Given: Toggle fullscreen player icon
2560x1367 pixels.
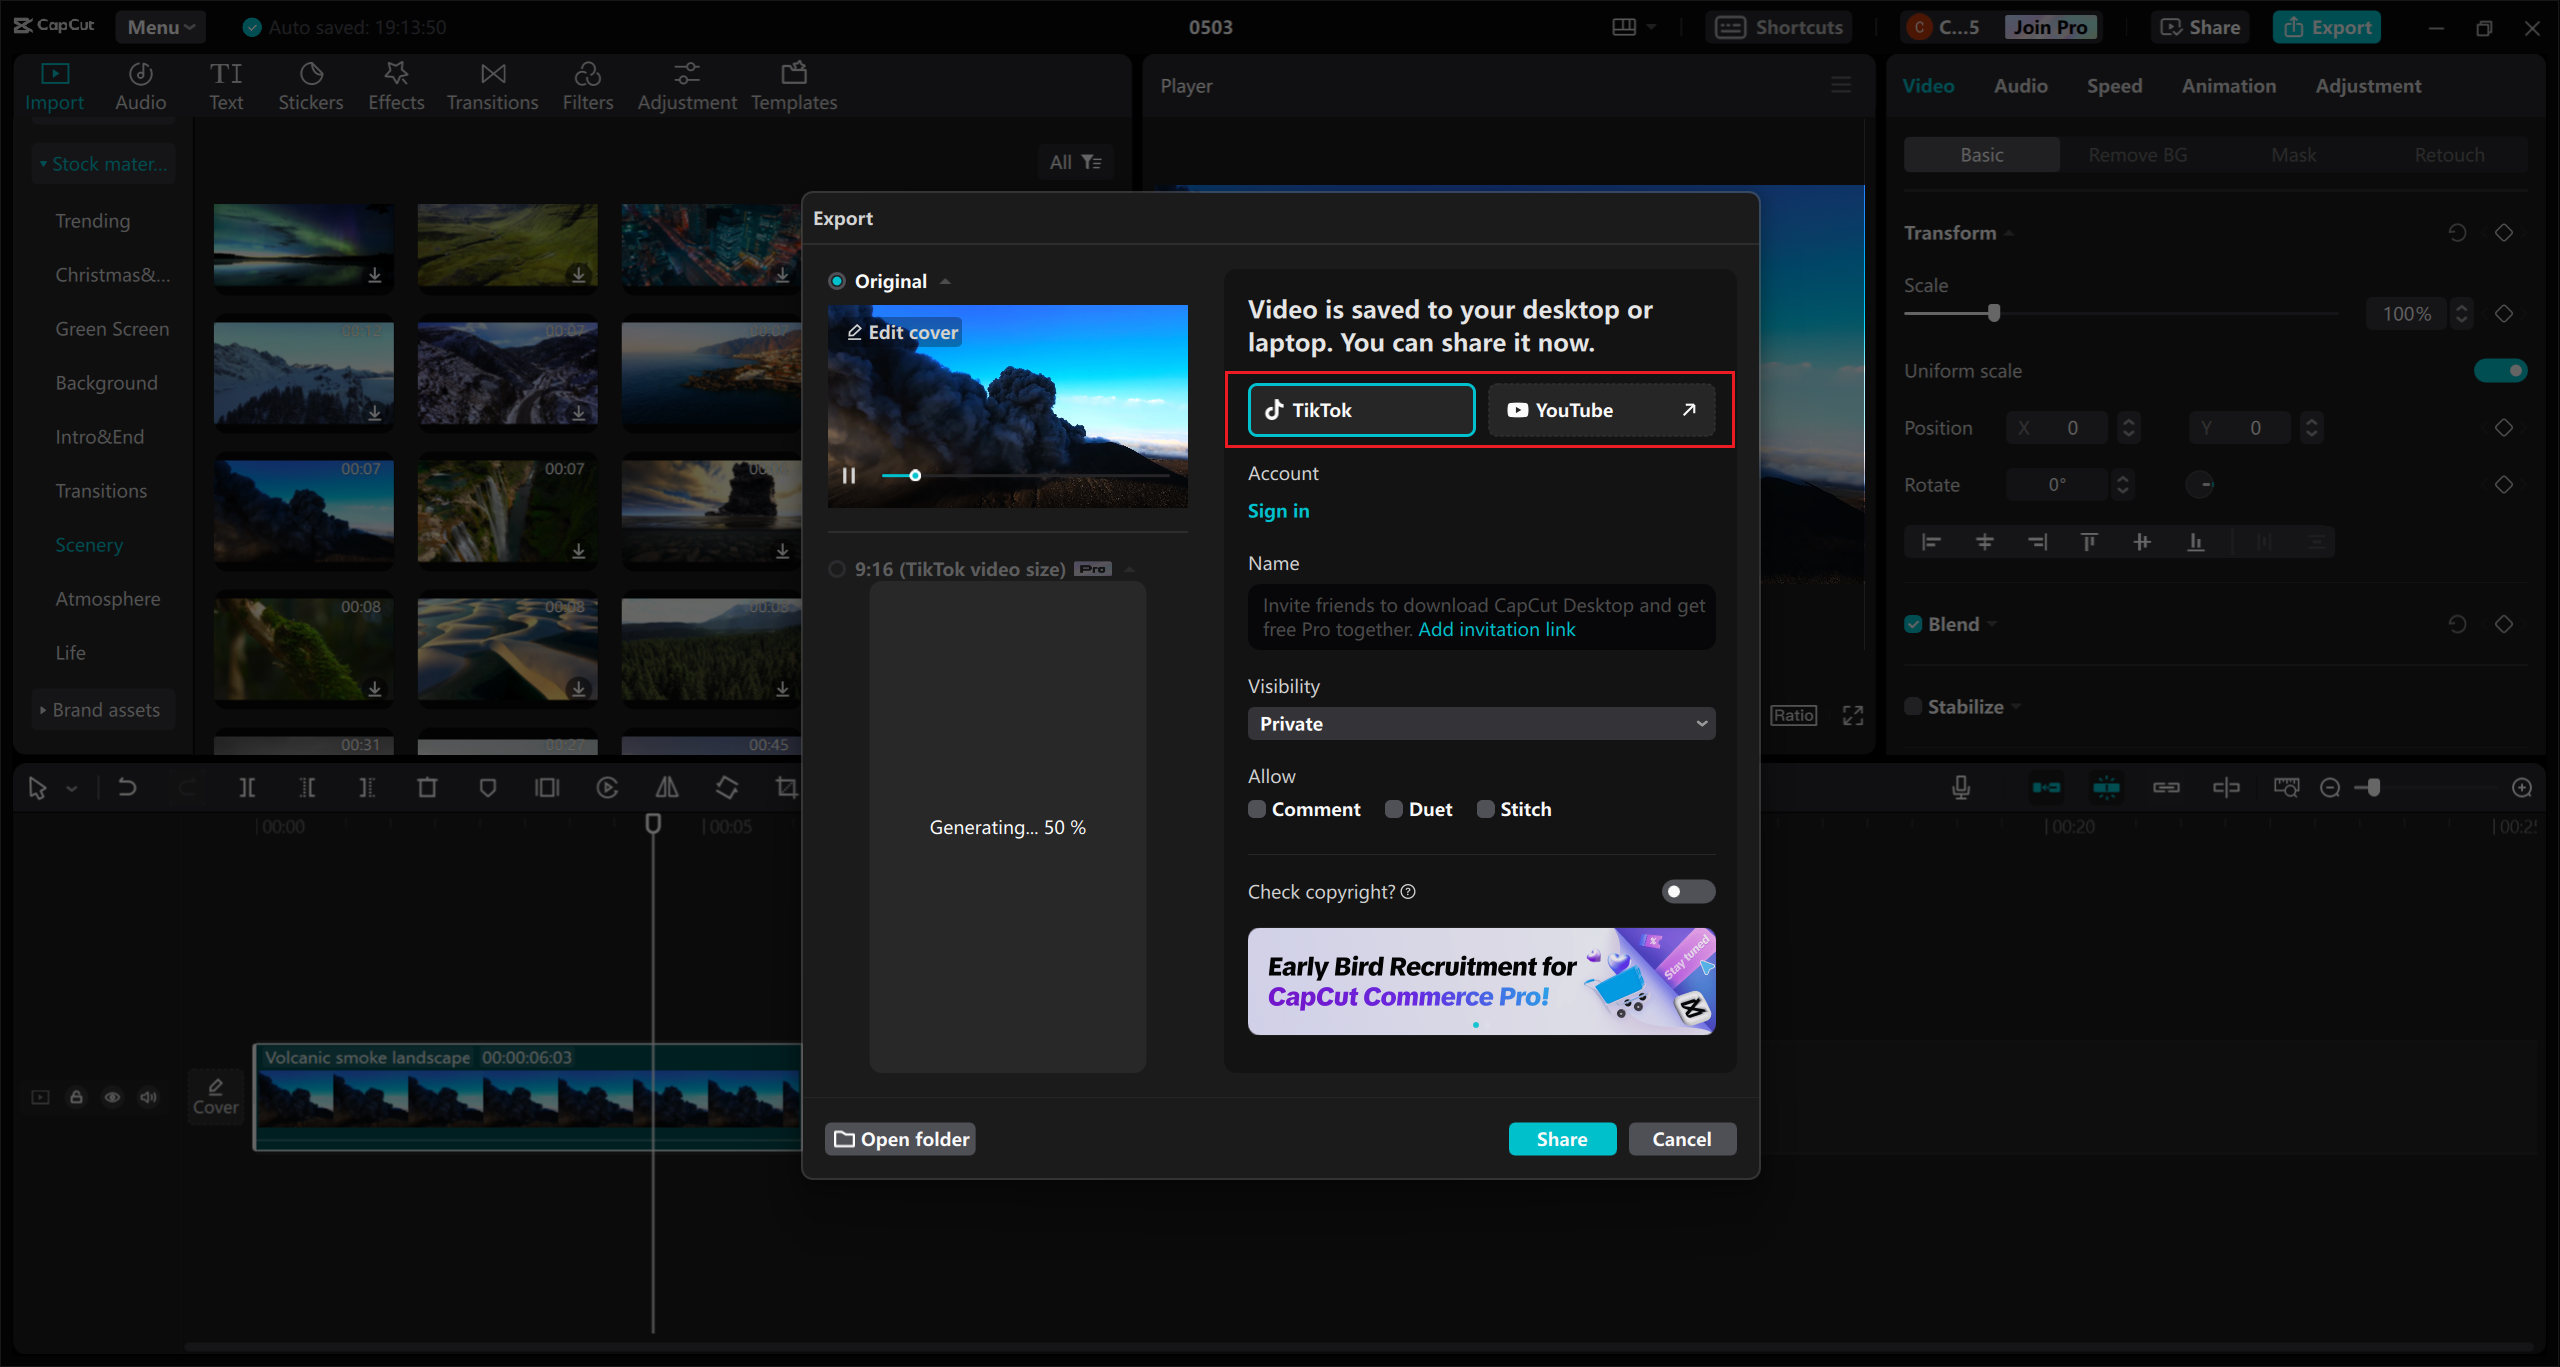Looking at the screenshot, I should coord(1853,715).
